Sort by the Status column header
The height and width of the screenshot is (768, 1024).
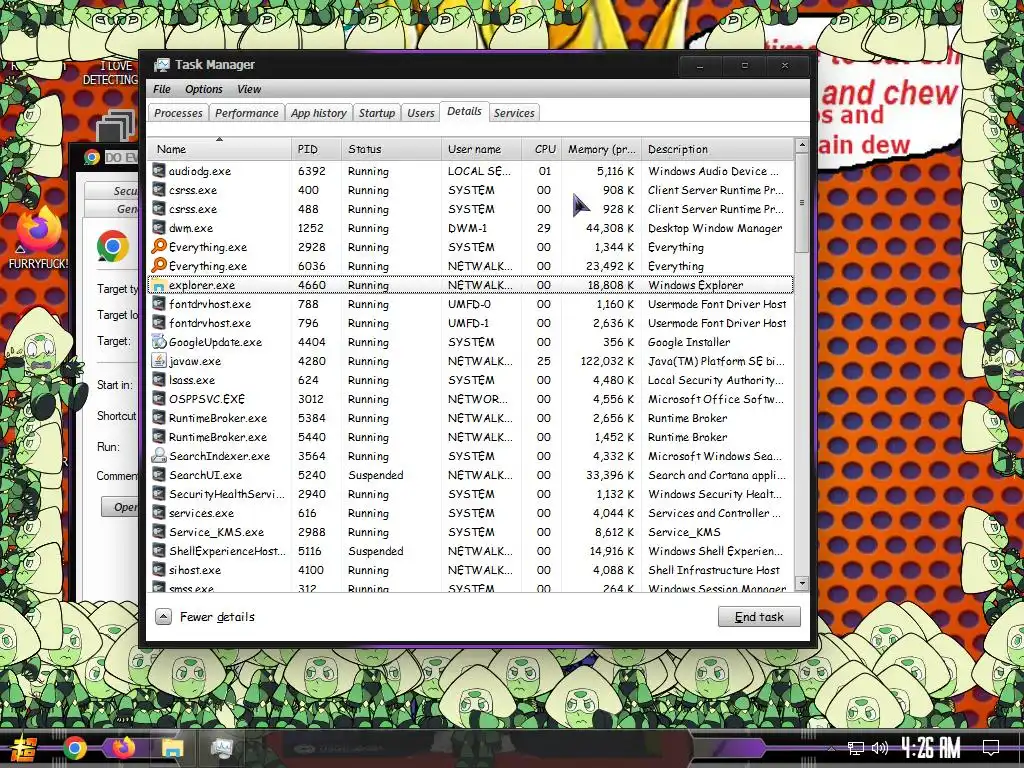pyautogui.click(x=391, y=149)
